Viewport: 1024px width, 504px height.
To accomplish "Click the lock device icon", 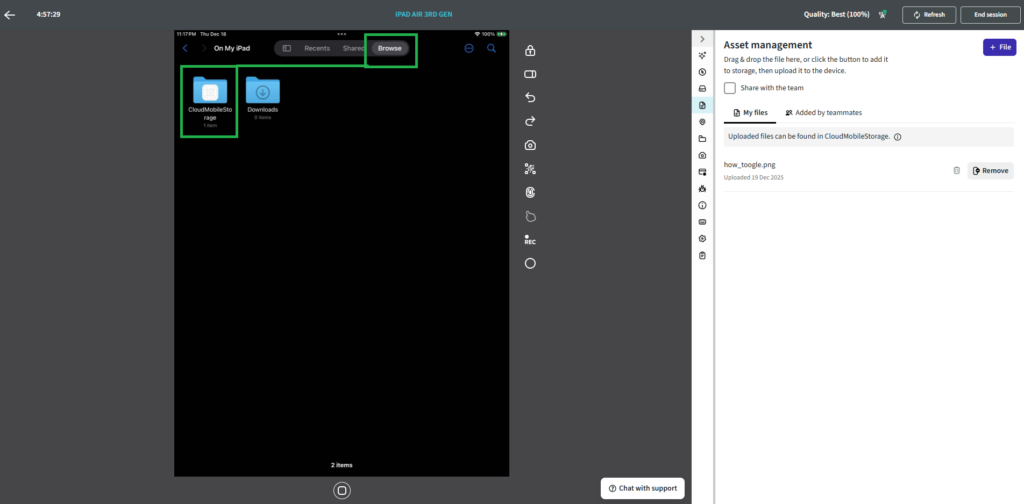I will pyautogui.click(x=530, y=51).
